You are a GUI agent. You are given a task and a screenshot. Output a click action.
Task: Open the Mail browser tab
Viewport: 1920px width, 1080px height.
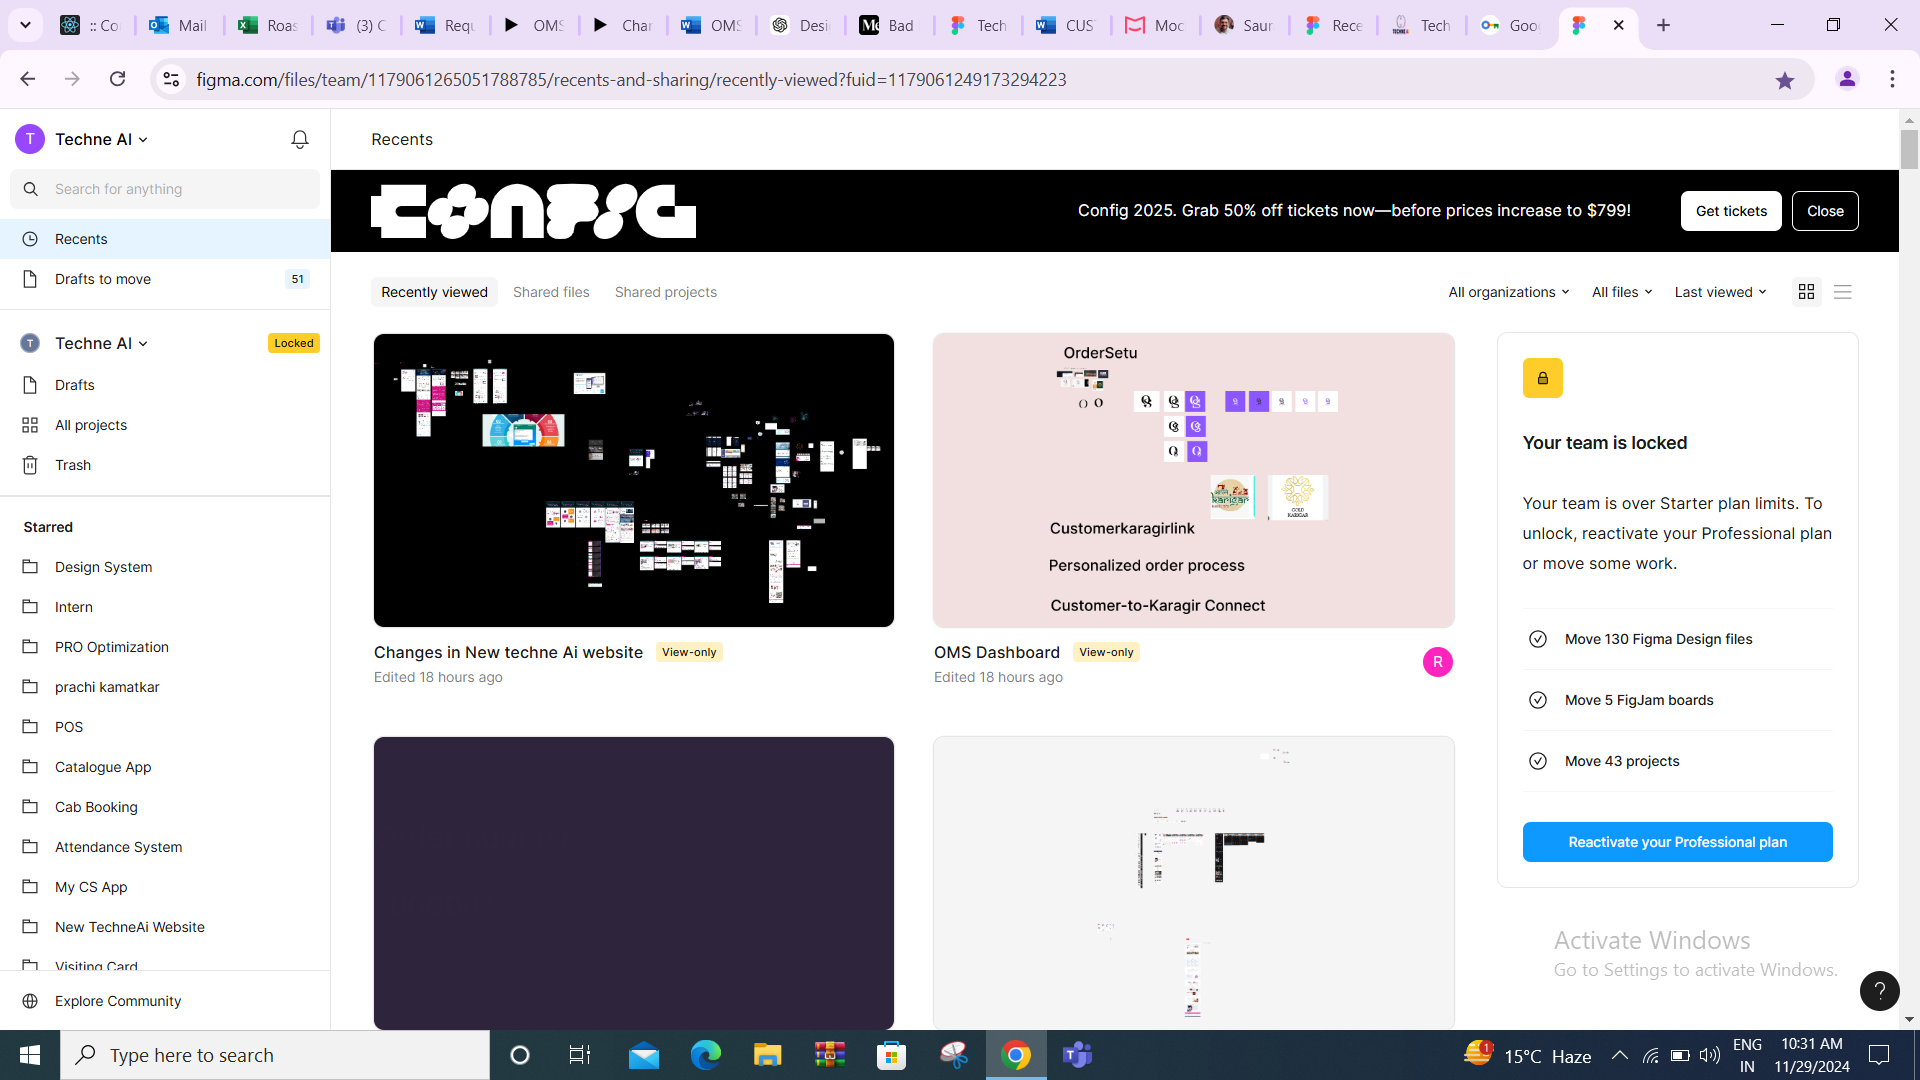[179, 25]
